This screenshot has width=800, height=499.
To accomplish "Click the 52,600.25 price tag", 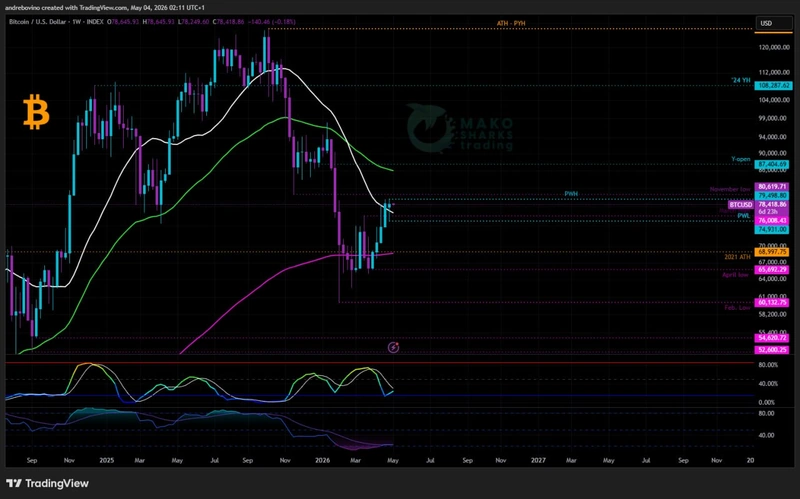I will pyautogui.click(x=772, y=350).
